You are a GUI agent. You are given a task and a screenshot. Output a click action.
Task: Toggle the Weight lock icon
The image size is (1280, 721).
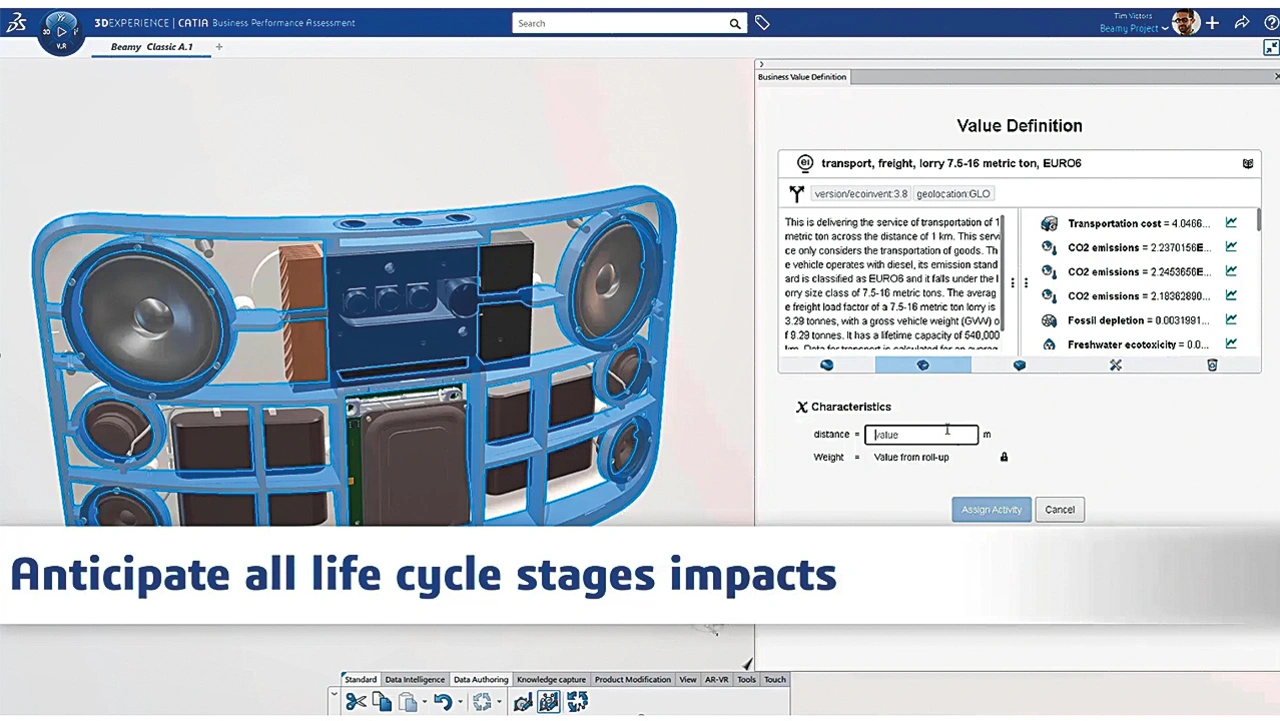(x=1004, y=457)
